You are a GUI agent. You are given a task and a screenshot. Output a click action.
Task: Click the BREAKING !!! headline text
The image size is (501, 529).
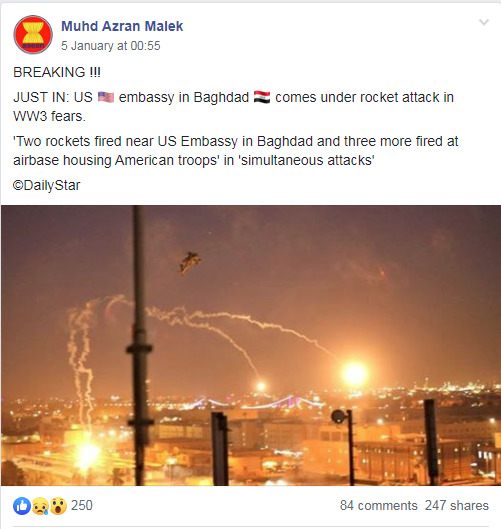pos(57,72)
